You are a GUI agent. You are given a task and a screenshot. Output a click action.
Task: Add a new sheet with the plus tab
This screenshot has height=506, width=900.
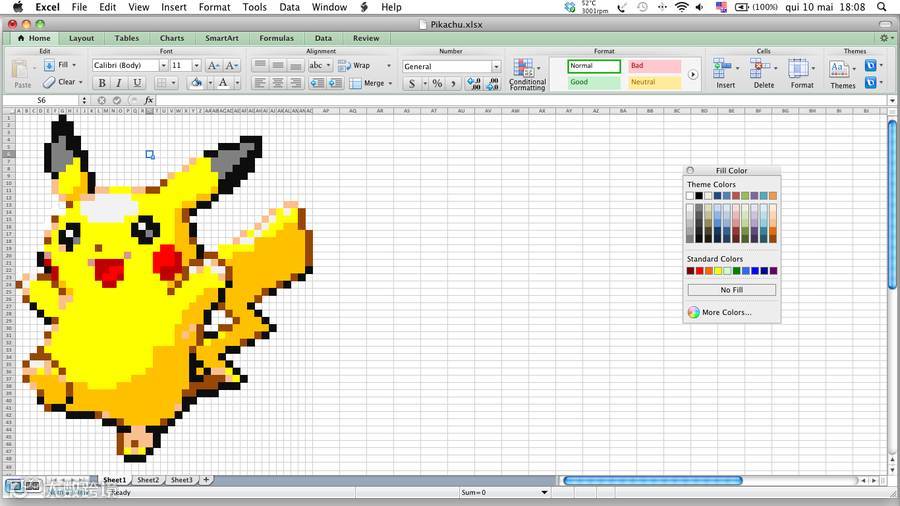click(206, 480)
